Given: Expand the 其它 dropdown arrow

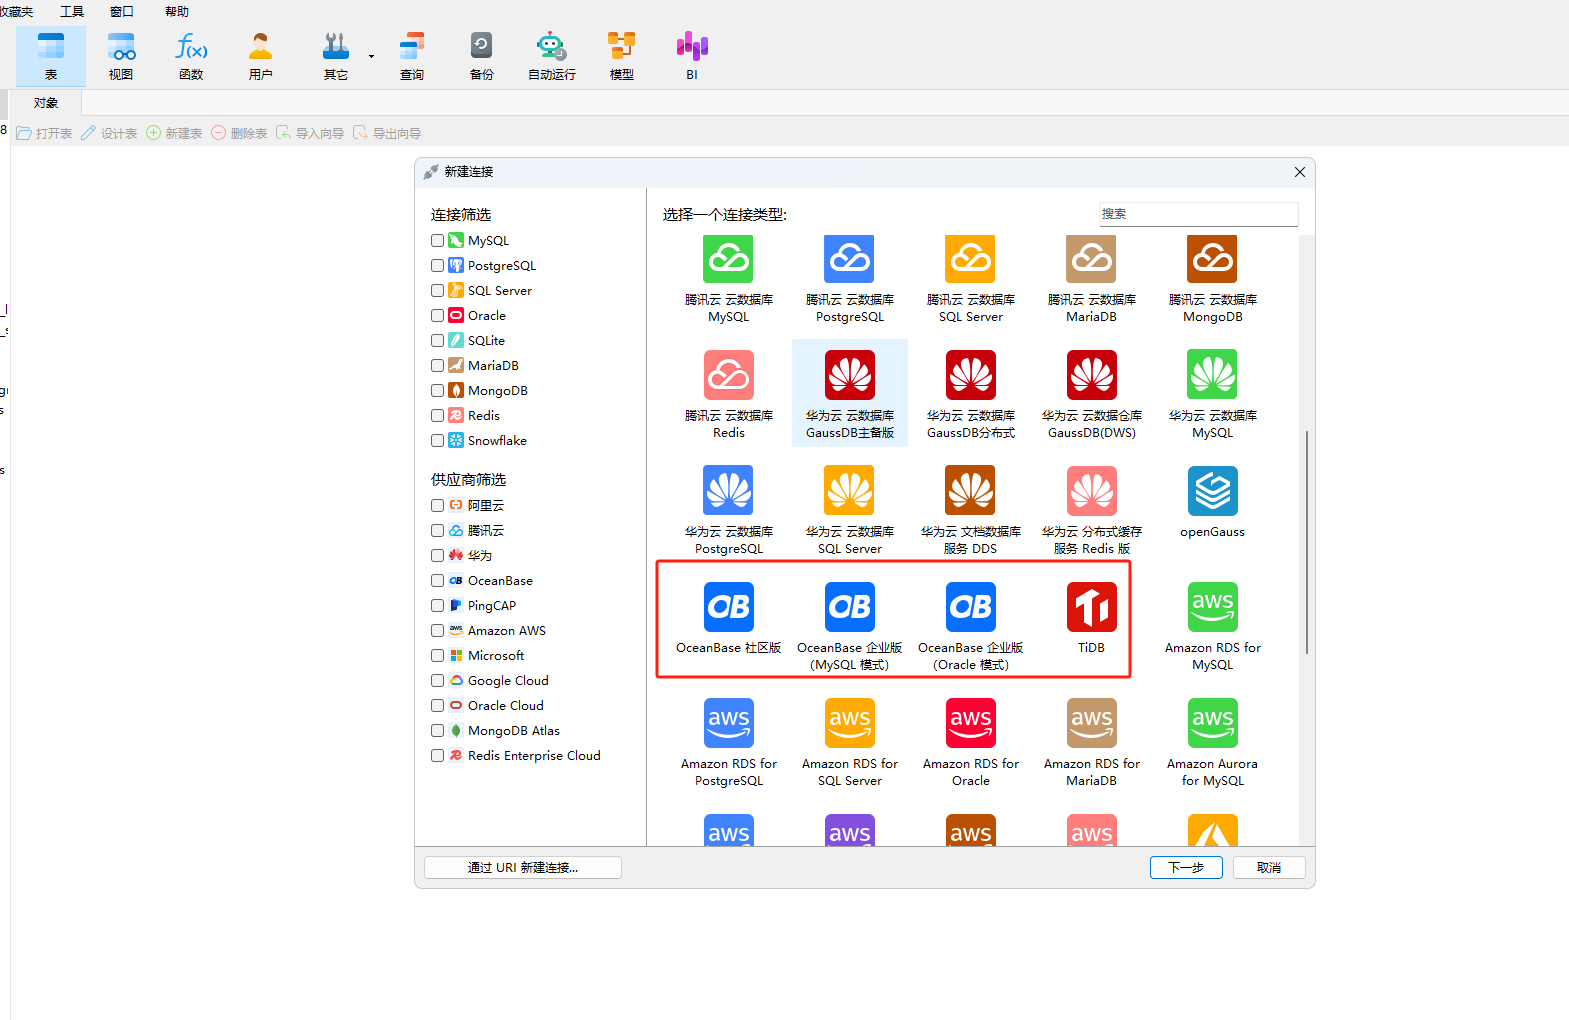Looking at the screenshot, I should click(371, 56).
